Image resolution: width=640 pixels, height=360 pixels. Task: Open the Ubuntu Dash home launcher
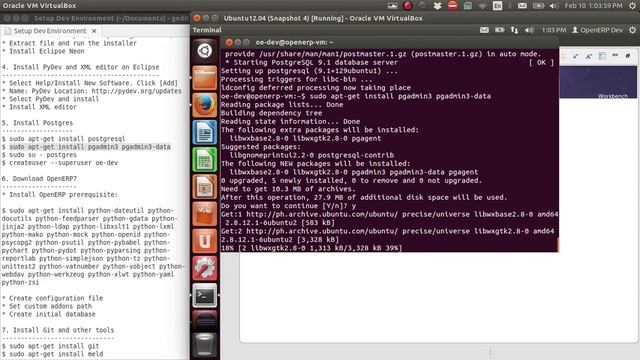(204, 51)
